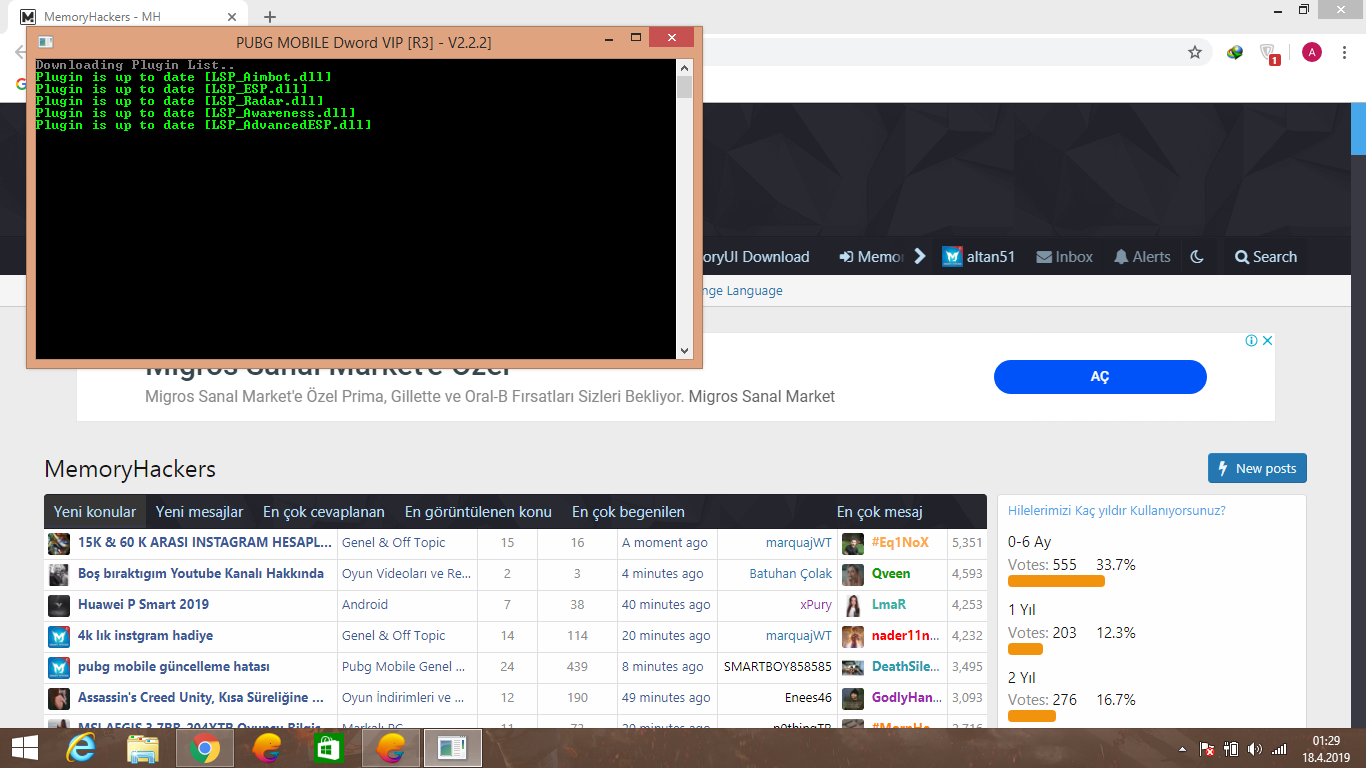Open the Chrome three-dot menu

[x=1346, y=52]
